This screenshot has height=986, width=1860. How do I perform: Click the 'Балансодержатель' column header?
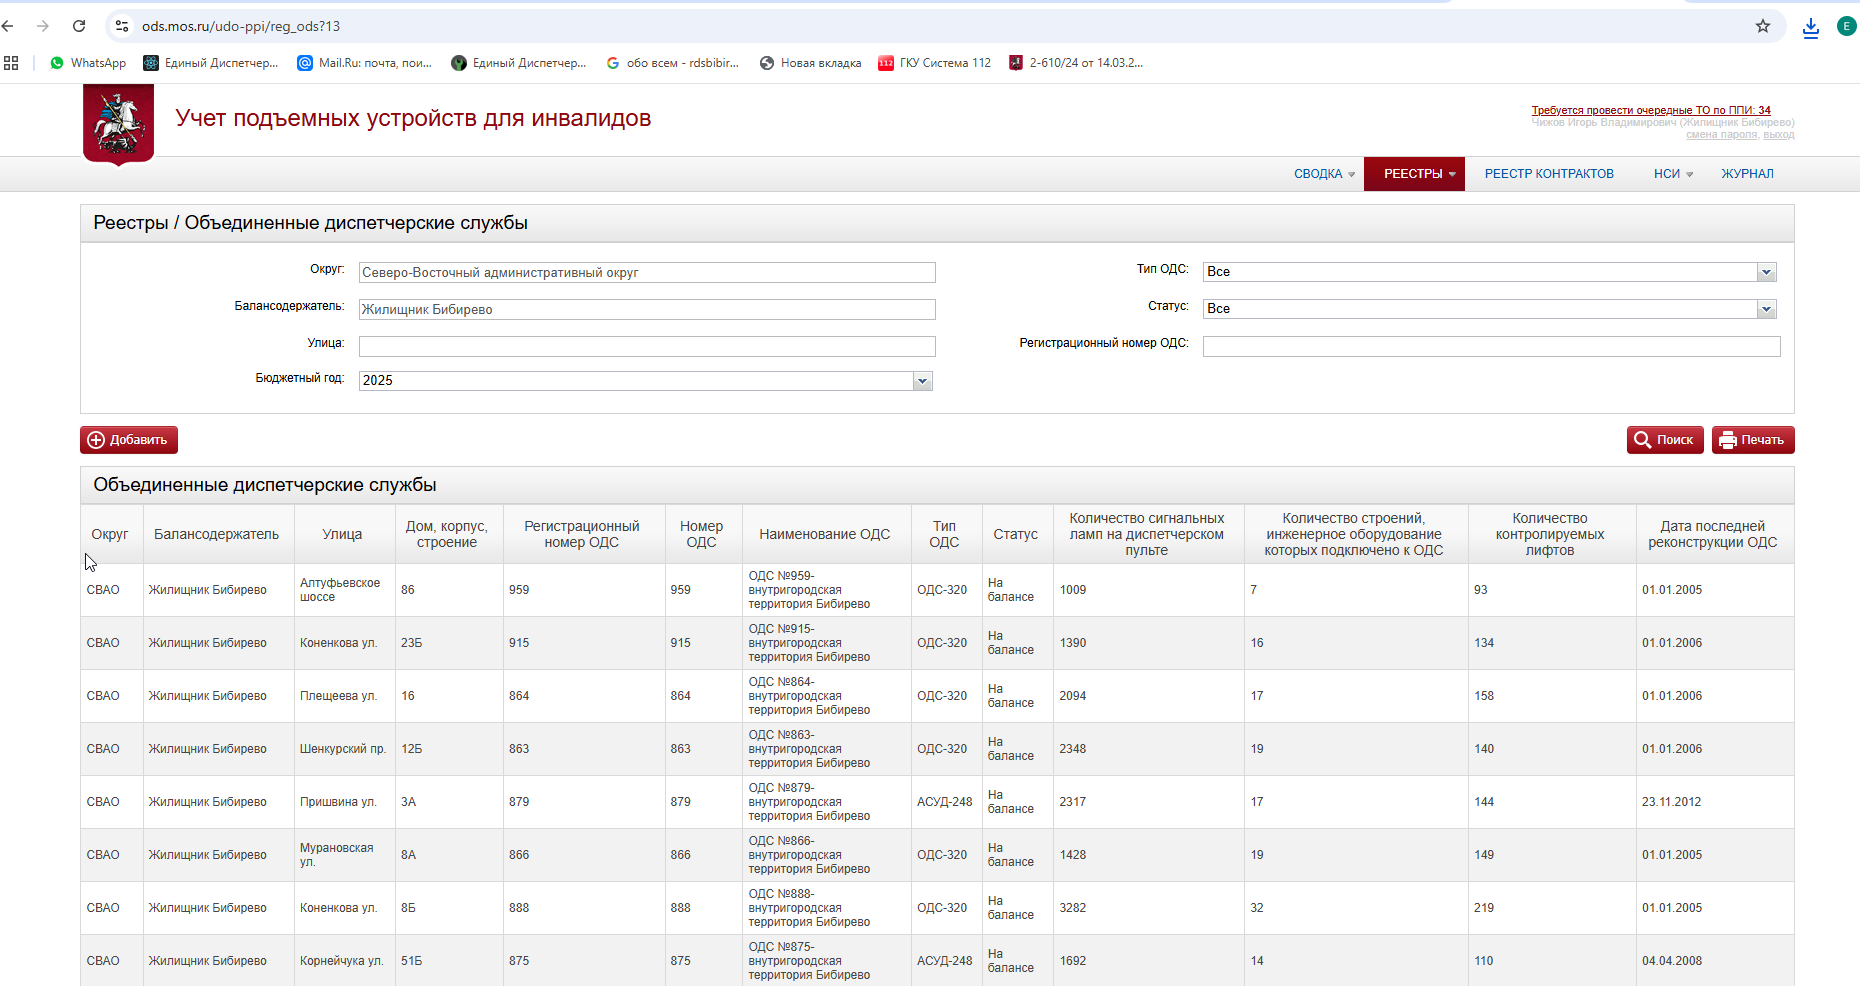(x=217, y=534)
